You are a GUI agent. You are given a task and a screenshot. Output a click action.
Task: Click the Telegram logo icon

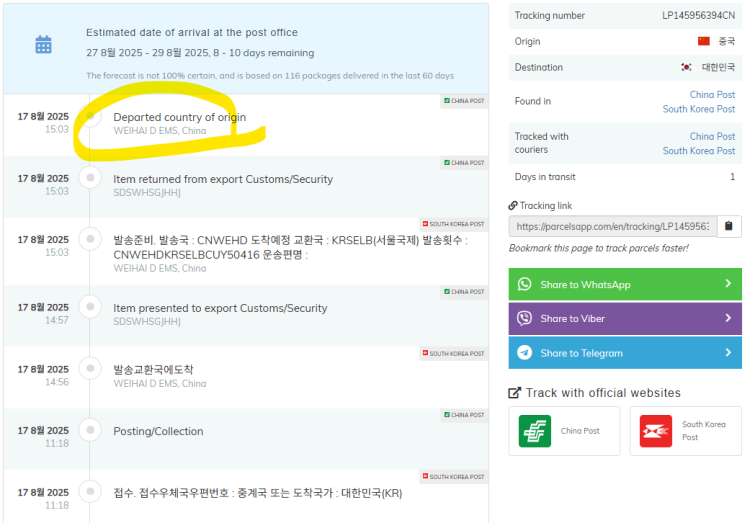tap(525, 353)
